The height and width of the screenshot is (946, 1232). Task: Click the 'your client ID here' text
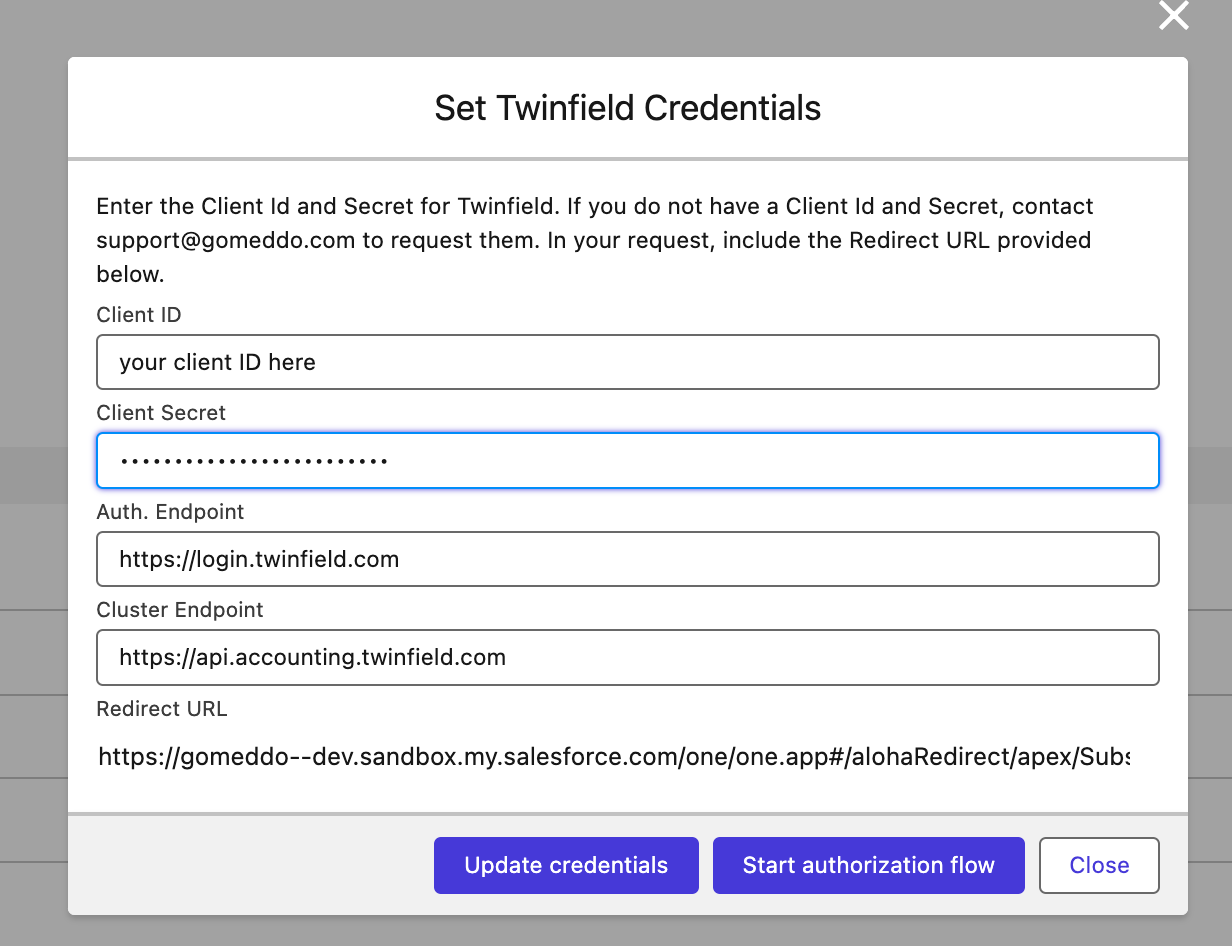(217, 362)
